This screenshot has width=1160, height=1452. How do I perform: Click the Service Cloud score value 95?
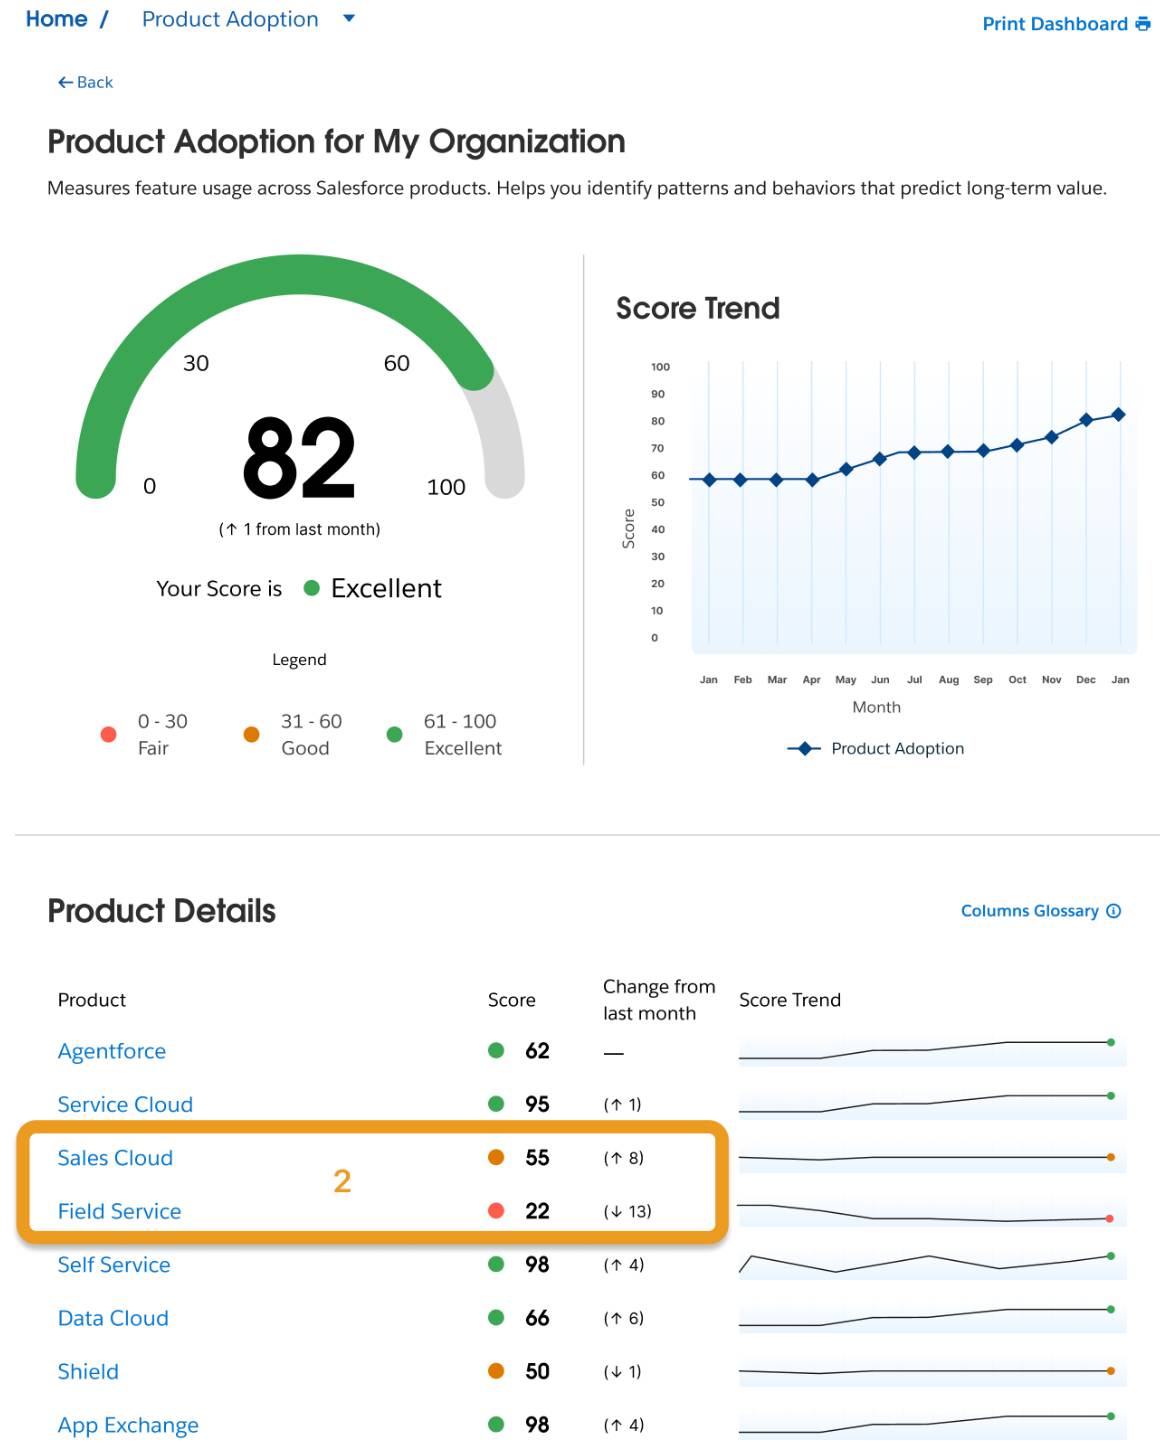click(x=538, y=1104)
